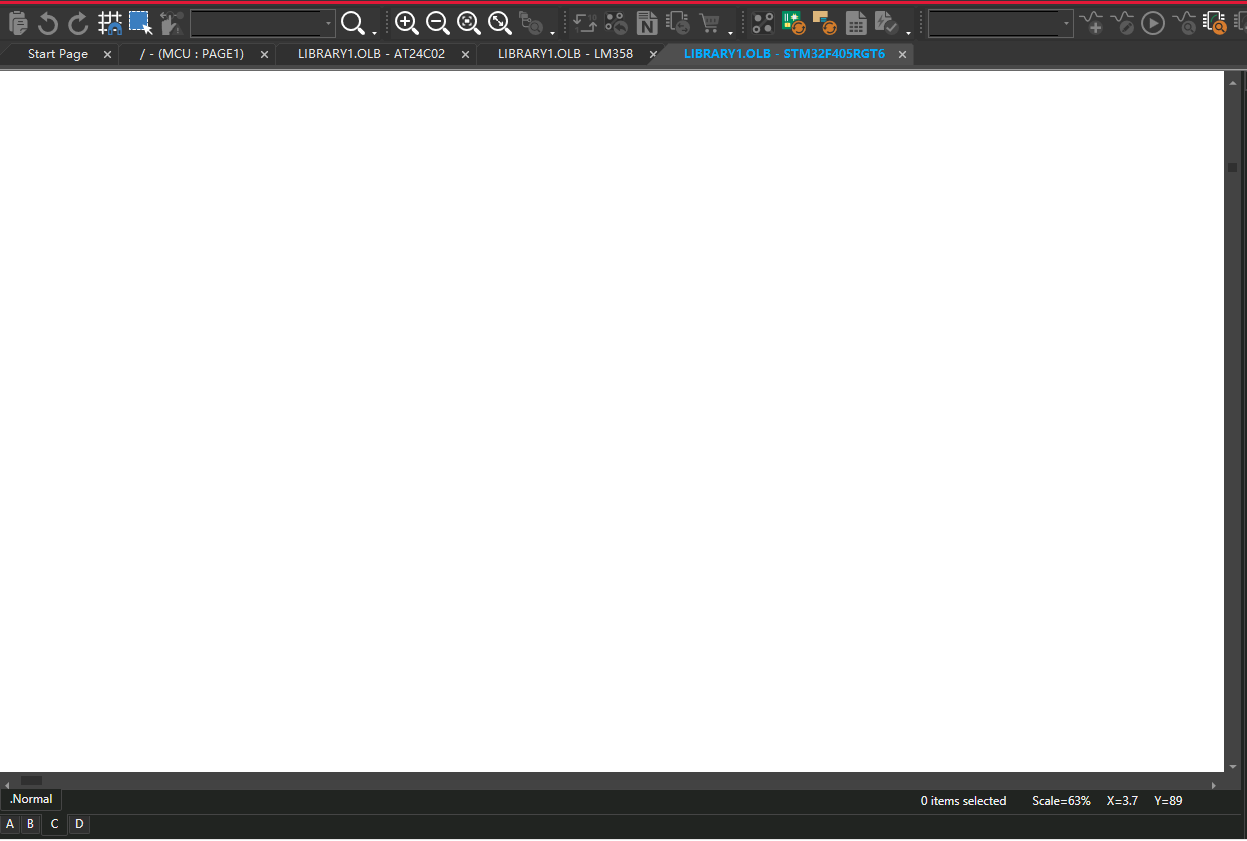The image size is (1247, 841).
Task: Click the chip inspect icon
Action: point(1215,23)
